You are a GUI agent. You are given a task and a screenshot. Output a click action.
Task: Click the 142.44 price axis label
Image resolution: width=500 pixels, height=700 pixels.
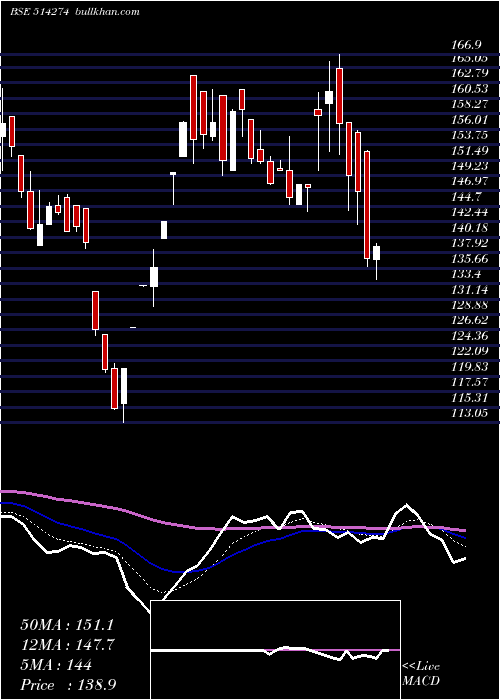(x=469, y=212)
